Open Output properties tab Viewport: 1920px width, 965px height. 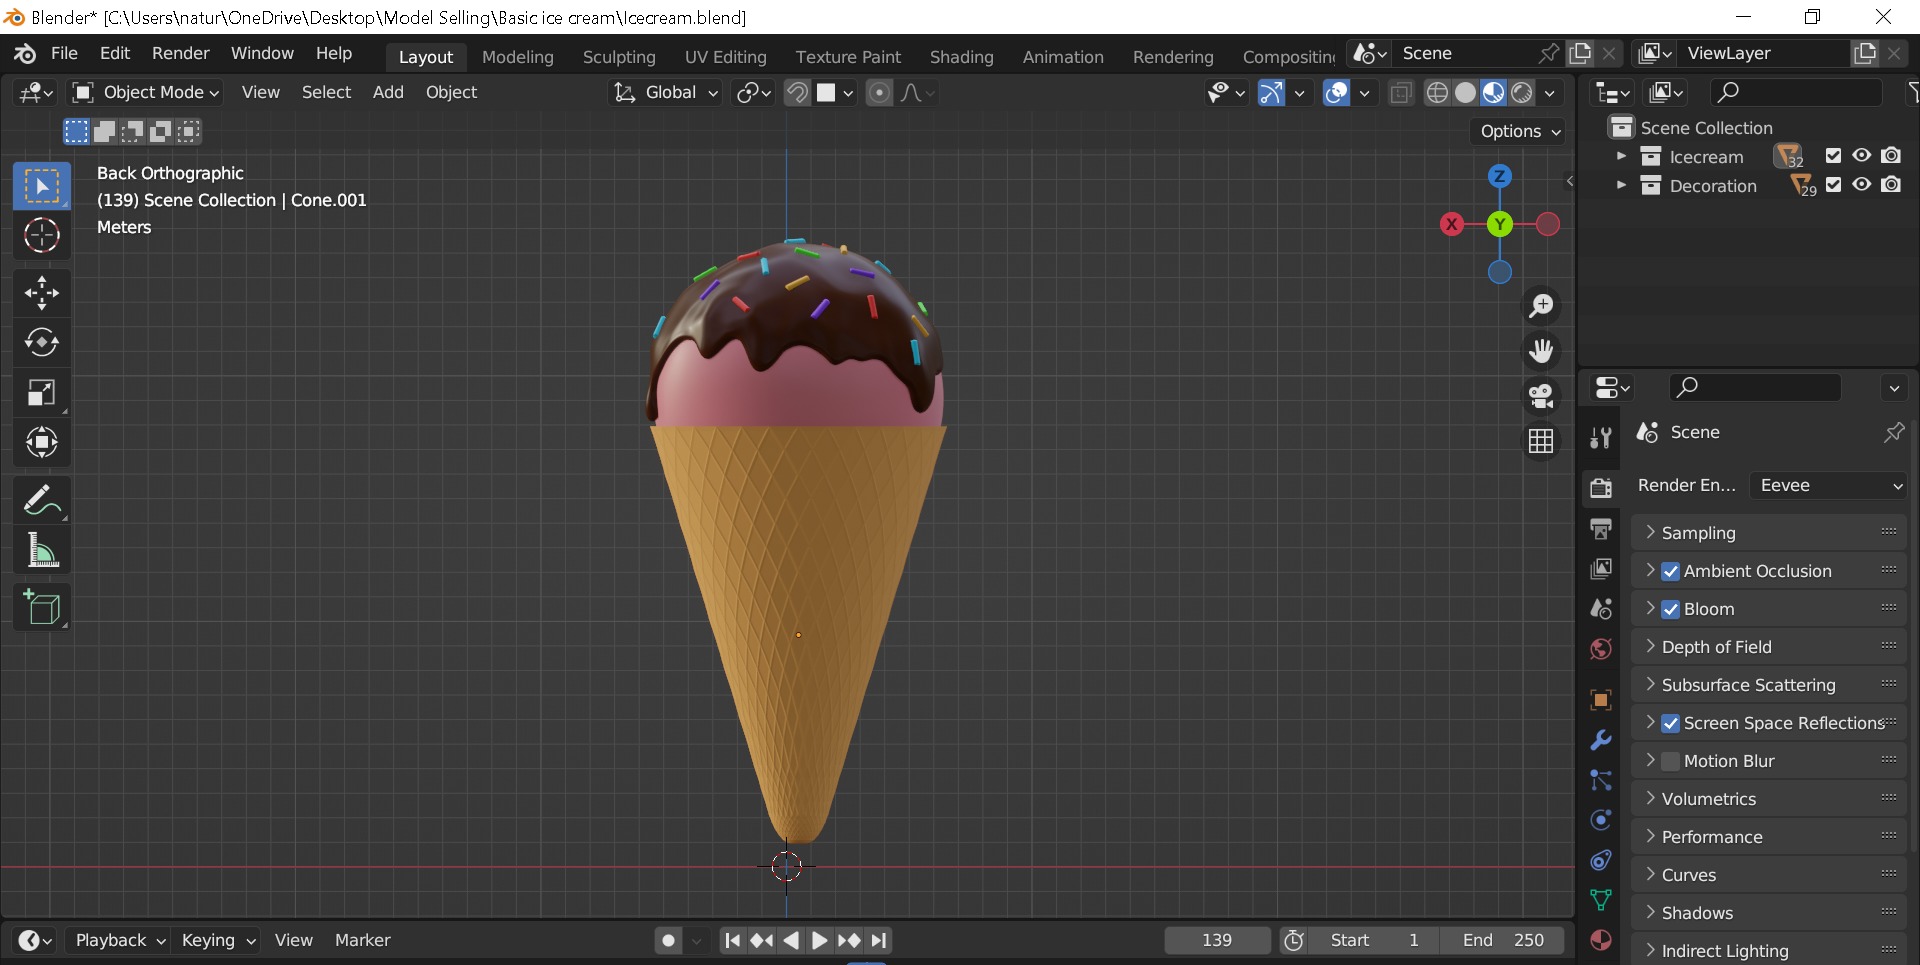(x=1601, y=528)
